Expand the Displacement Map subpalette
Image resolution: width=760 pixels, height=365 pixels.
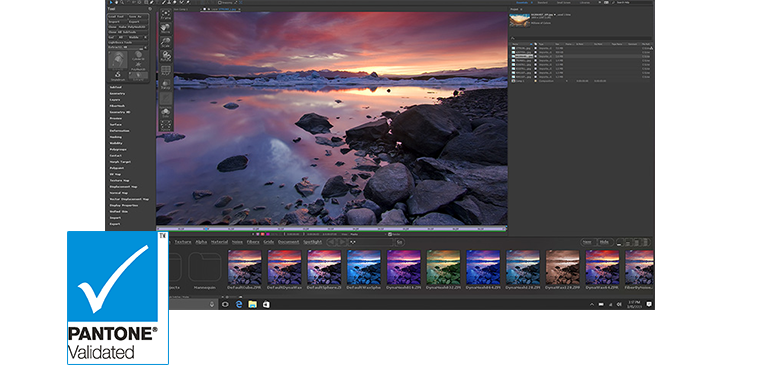(x=123, y=187)
